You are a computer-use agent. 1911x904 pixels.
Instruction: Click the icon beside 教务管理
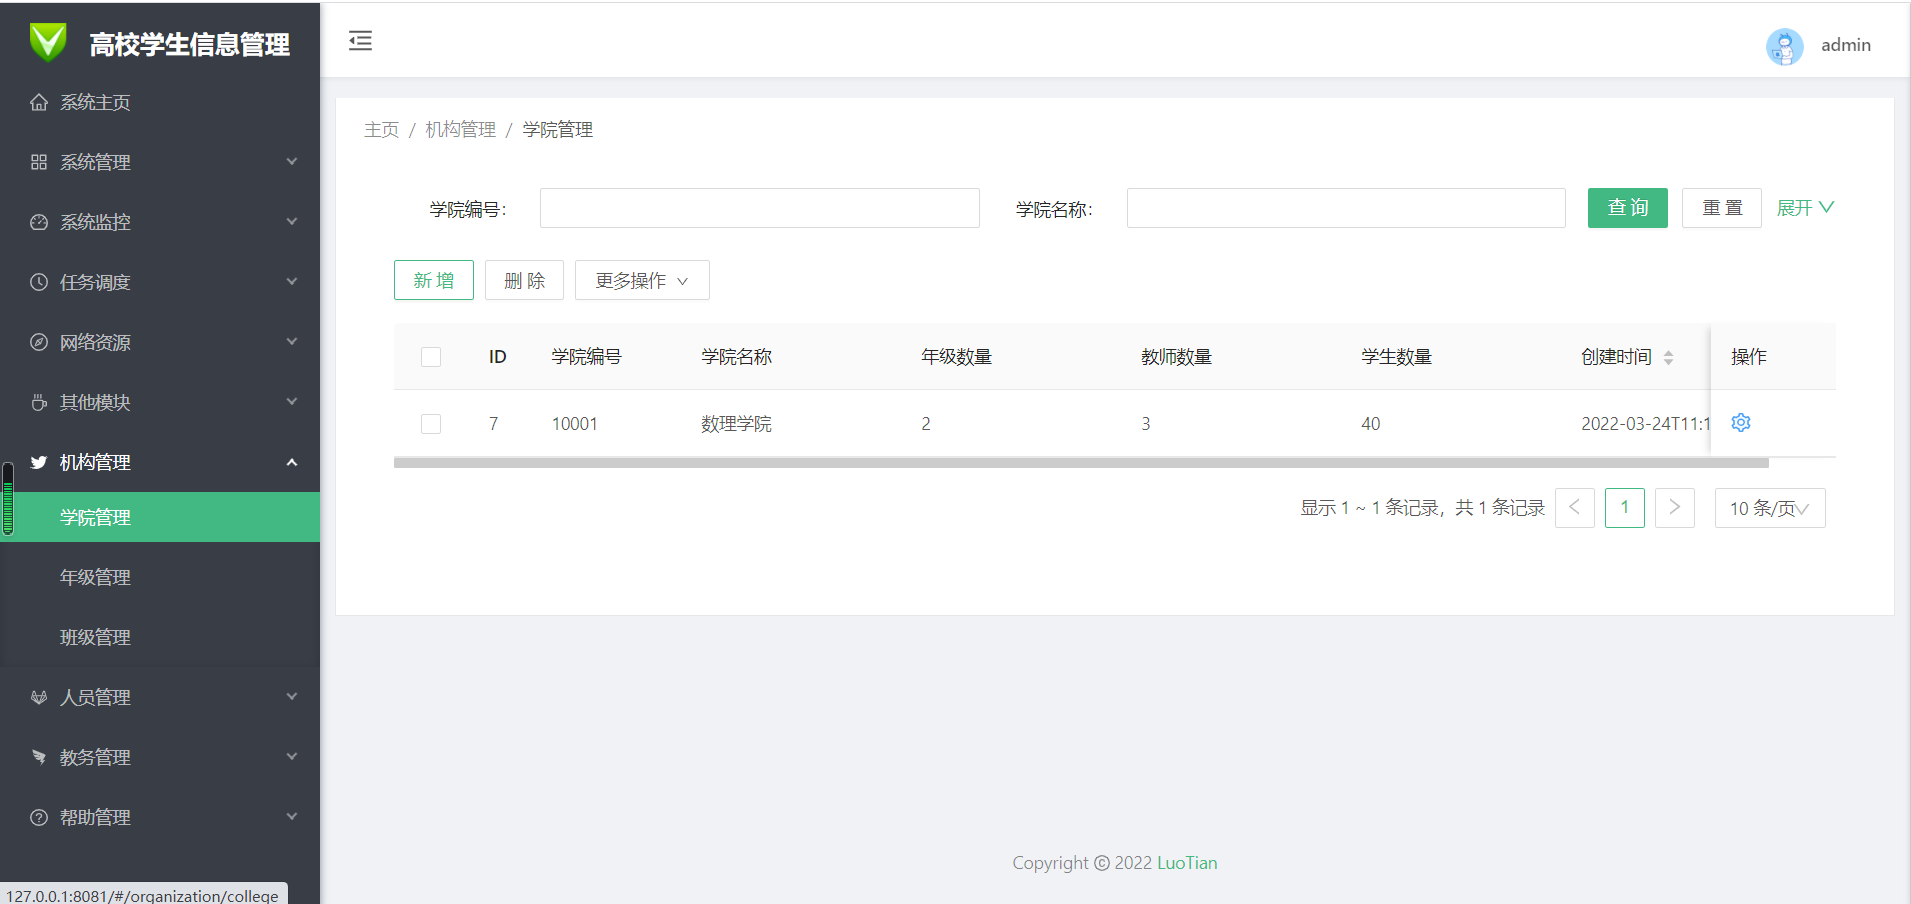pyautogui.click(x=39, y=757)
